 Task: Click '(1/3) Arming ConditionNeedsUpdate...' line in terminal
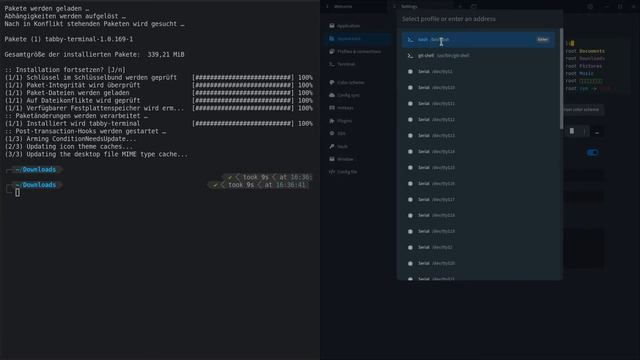pyautogui.click(x=70, y=139)
